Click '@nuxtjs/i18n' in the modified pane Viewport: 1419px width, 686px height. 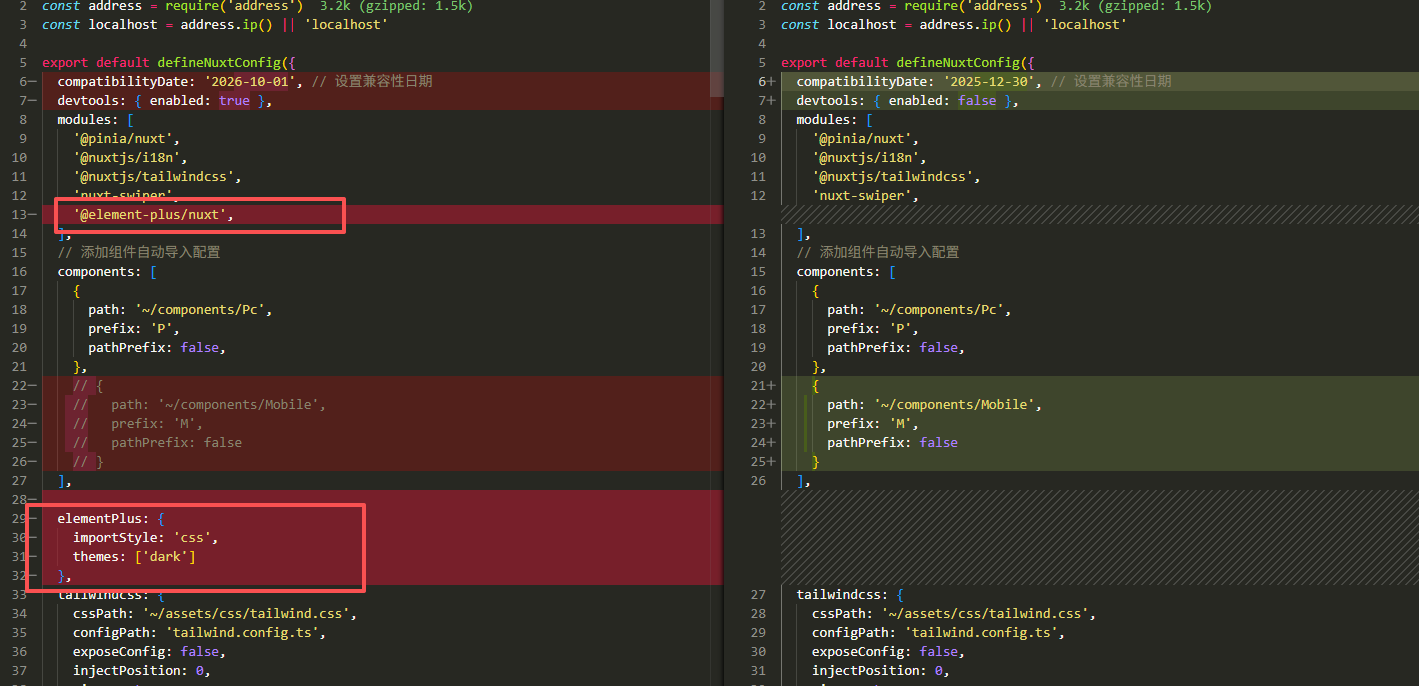[x=869, y=157]
